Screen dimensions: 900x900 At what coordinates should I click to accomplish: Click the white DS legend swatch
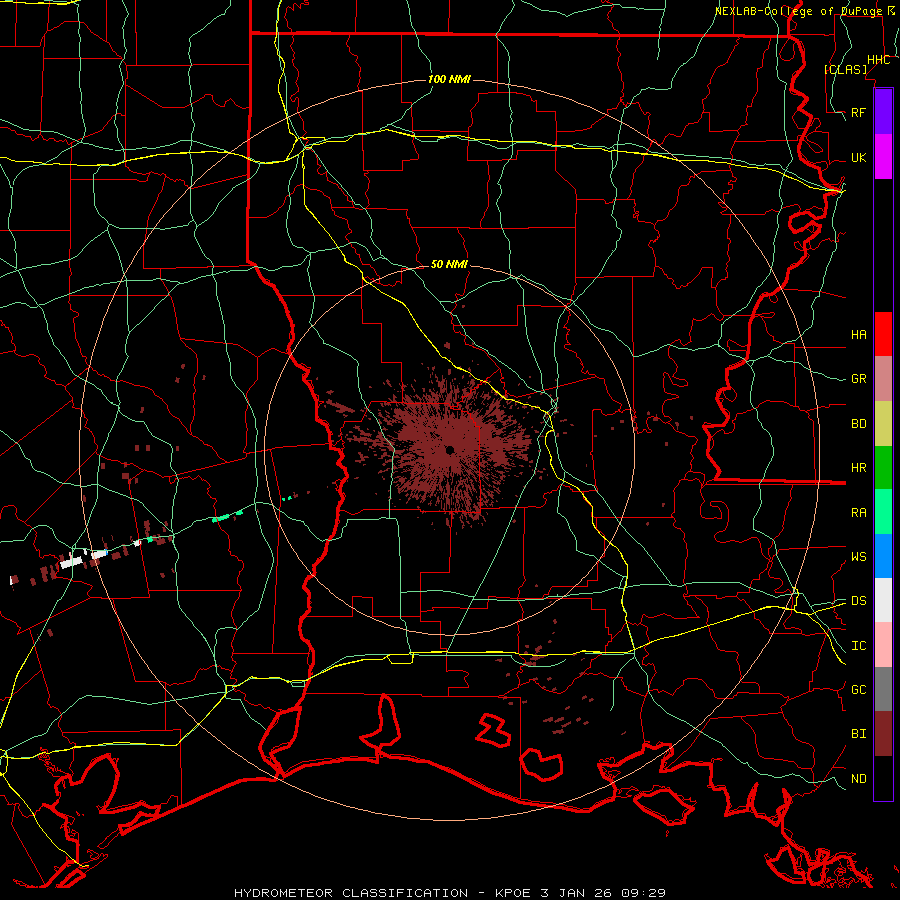tap(883, 600)
